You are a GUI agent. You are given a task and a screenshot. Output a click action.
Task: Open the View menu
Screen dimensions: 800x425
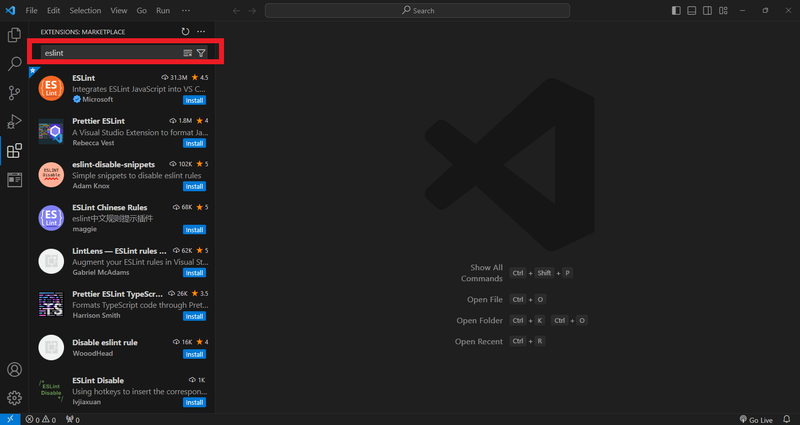(x=119, y=11)
